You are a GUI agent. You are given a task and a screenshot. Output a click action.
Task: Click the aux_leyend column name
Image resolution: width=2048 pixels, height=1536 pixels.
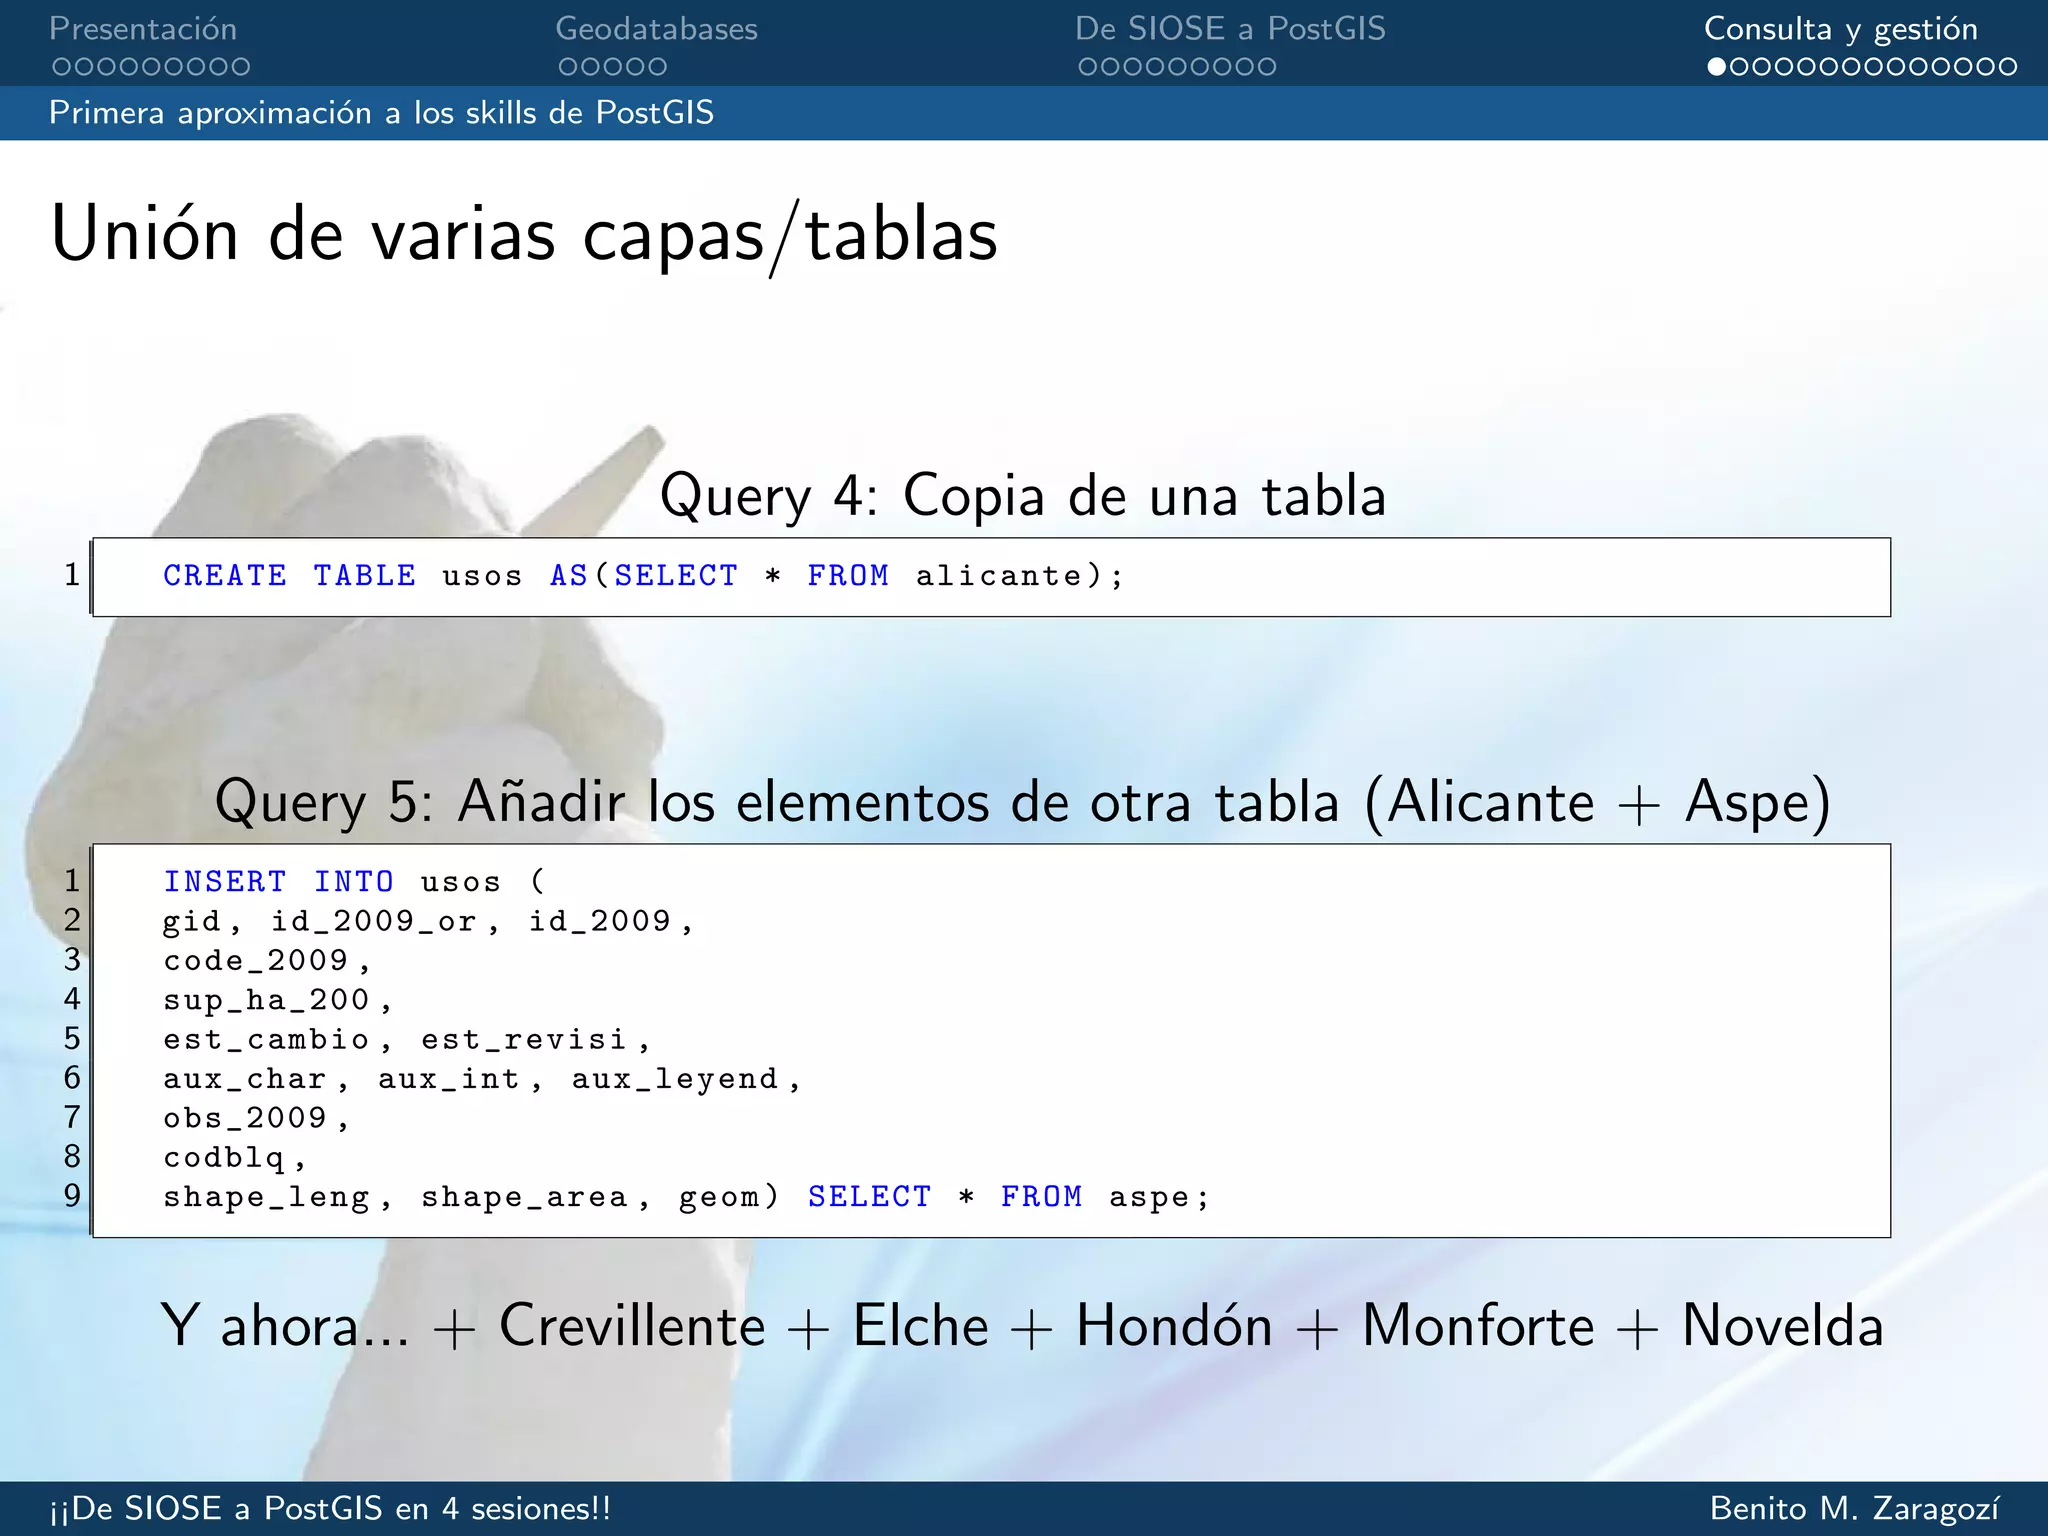point(675,1079)
